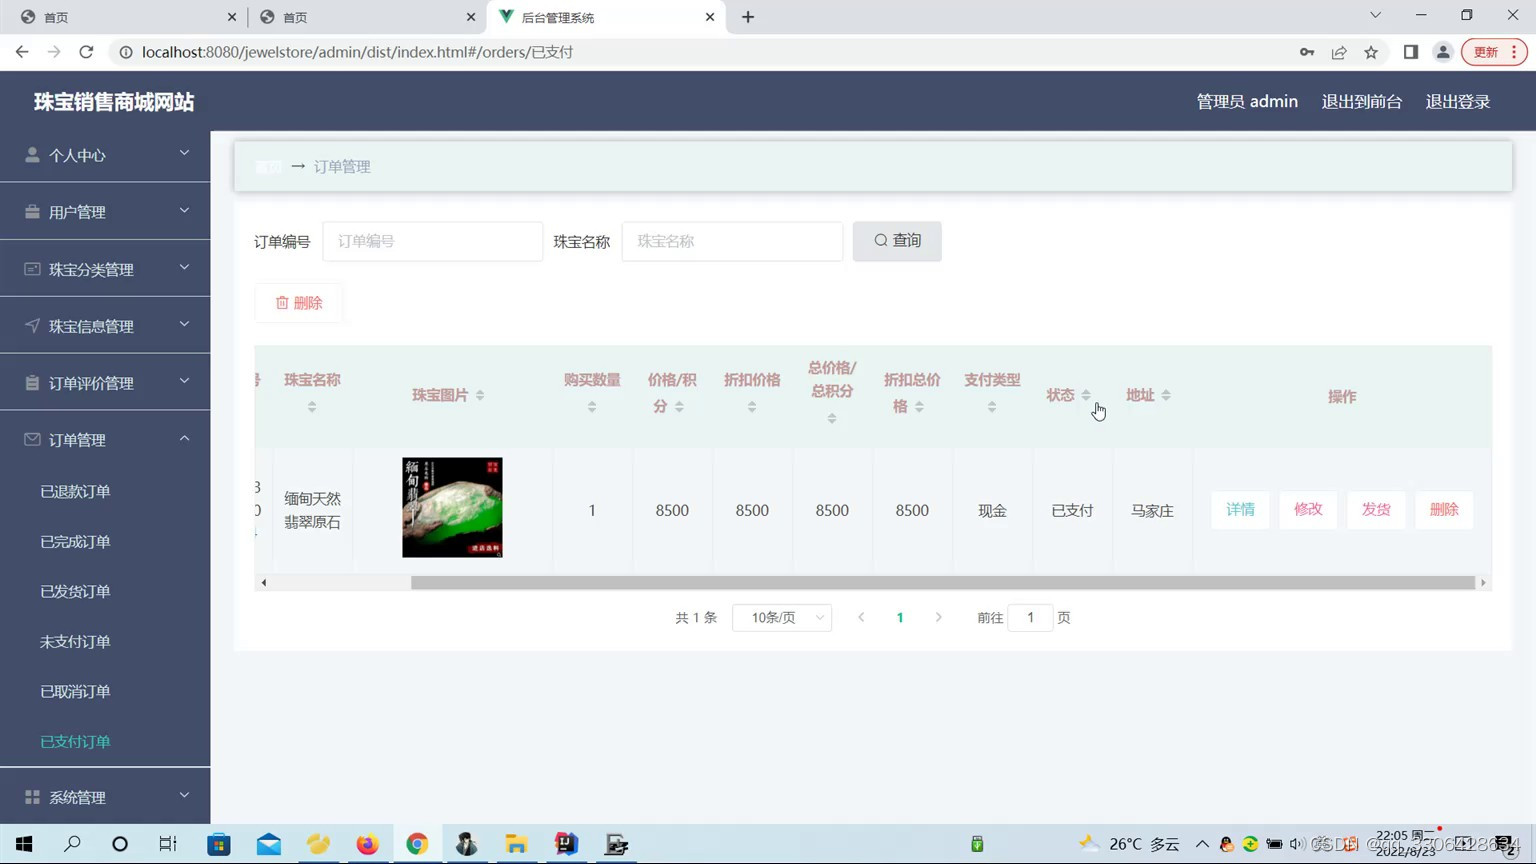Viewport: 1536px width, 864px height.
Task: Click the 删除 button above the table
Action: (298, 303)
